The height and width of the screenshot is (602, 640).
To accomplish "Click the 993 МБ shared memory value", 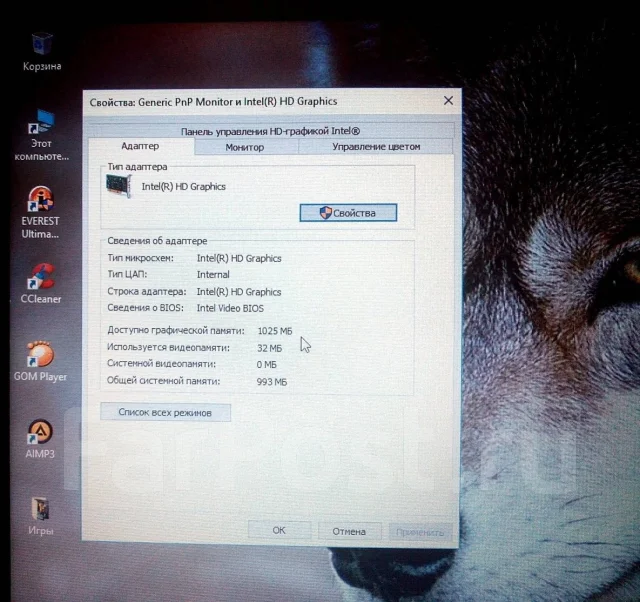I will [272, 382].
